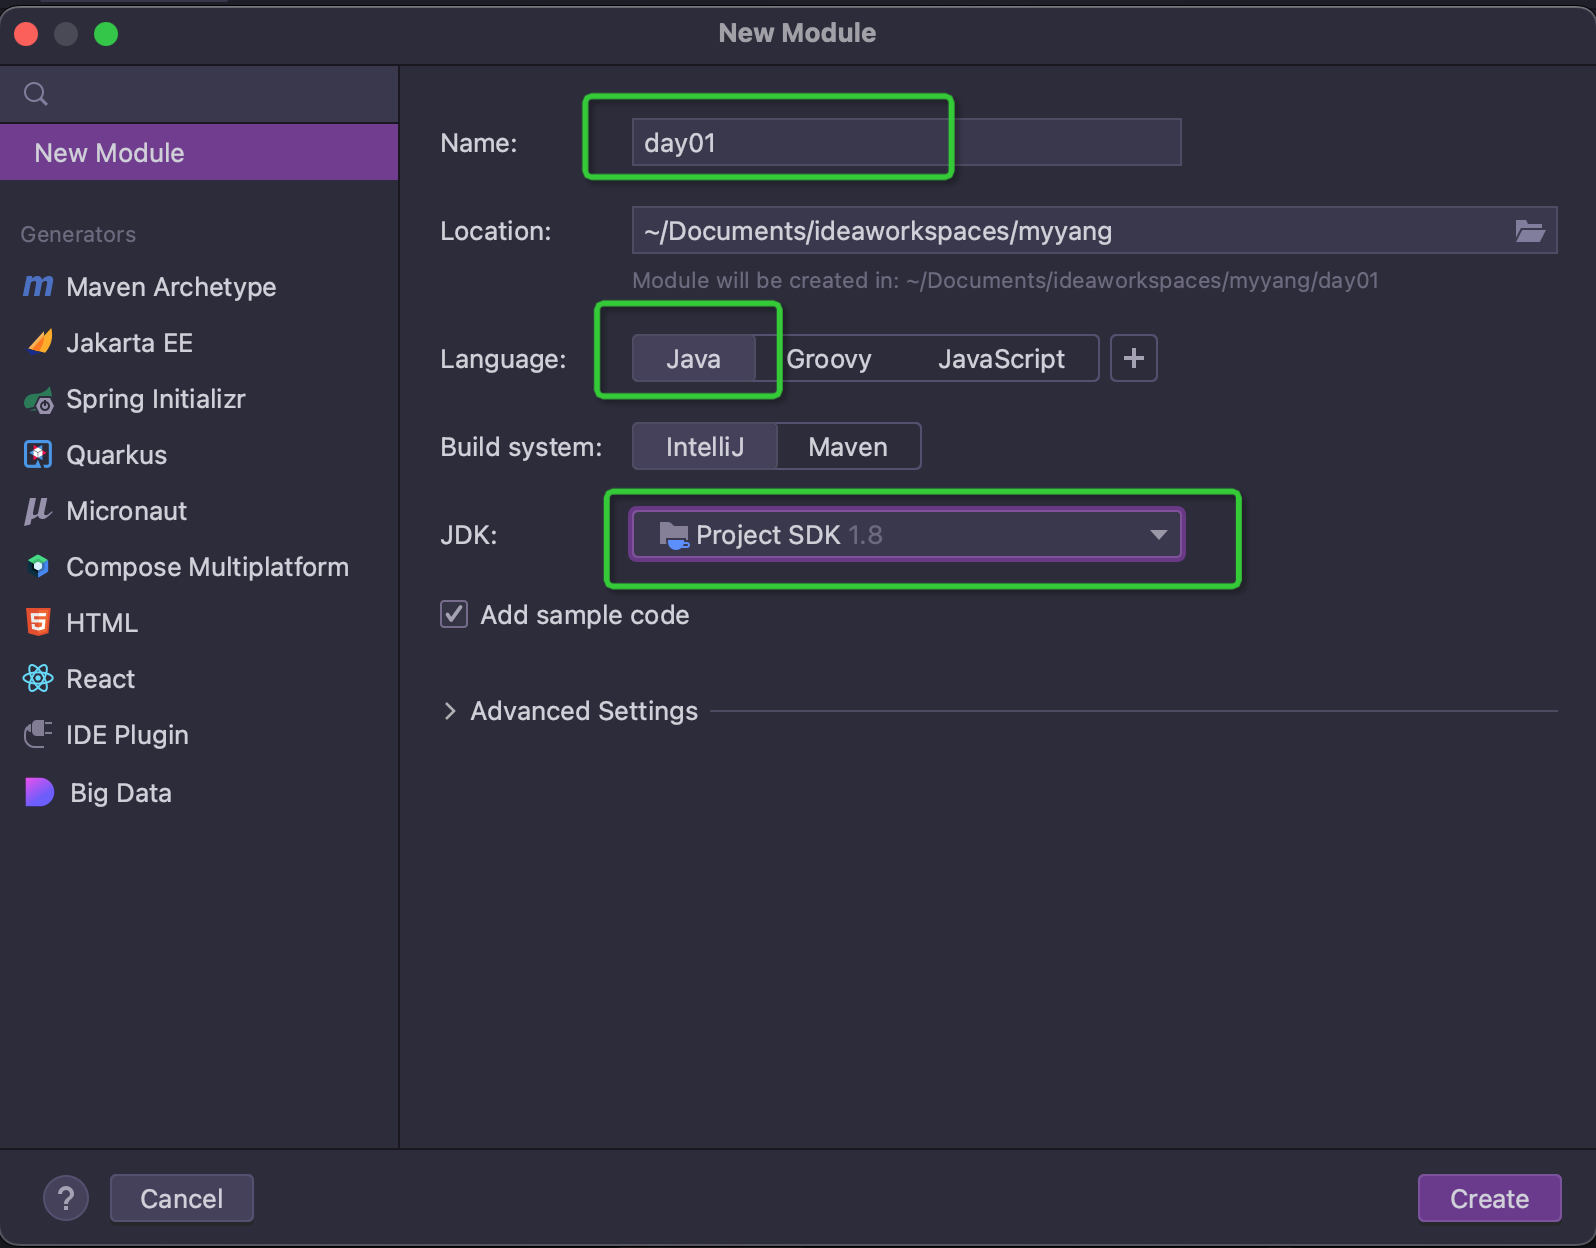
Task: Click the Quarkus generator icon
Action: (x=38, y=455)
